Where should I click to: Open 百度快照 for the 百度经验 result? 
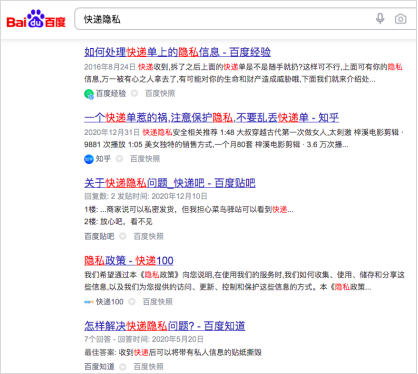point(160,94)
